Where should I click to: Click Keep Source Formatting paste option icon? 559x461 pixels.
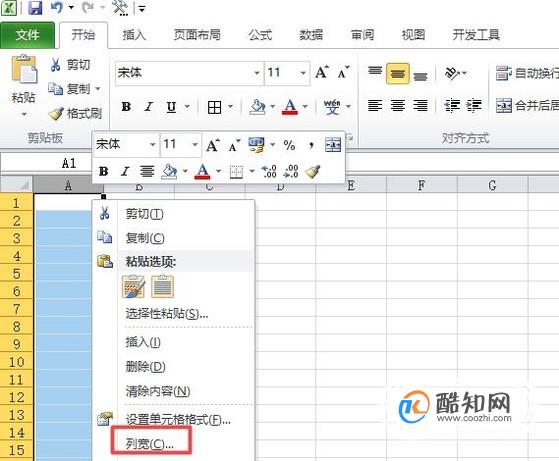coord(133,287)
